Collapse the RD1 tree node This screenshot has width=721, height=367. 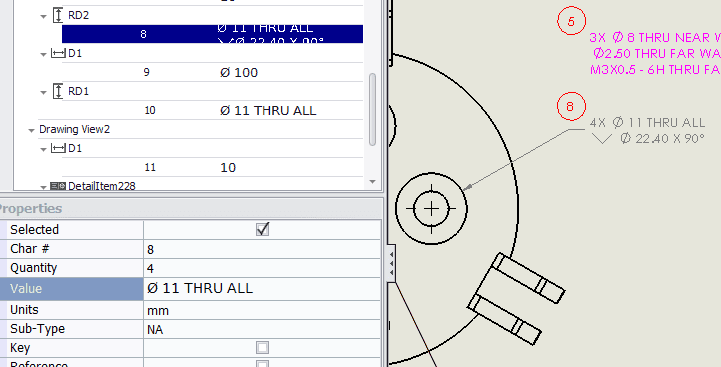(x=43, y=92)
